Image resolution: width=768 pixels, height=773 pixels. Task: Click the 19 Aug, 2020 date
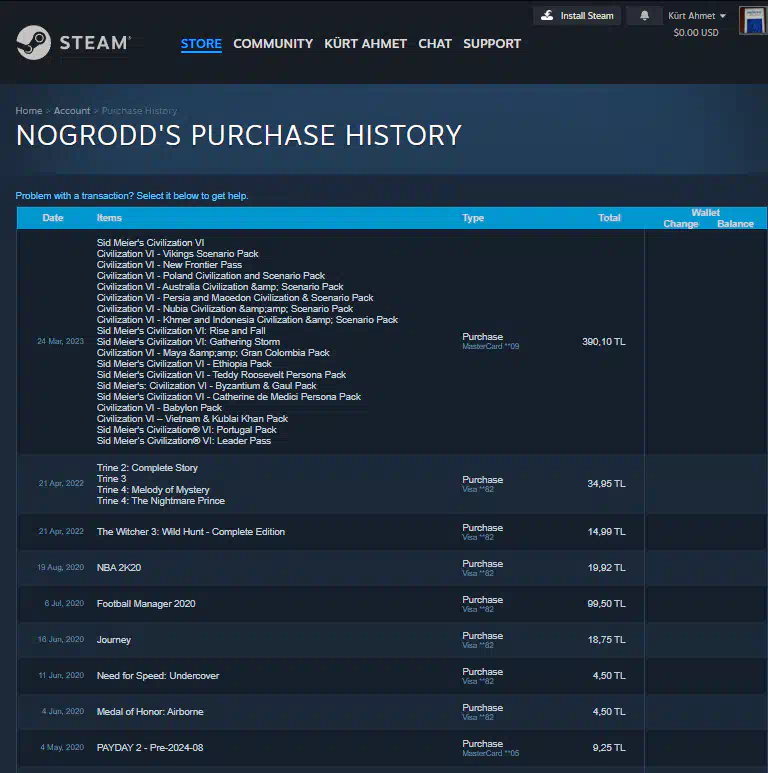point(61,567)
